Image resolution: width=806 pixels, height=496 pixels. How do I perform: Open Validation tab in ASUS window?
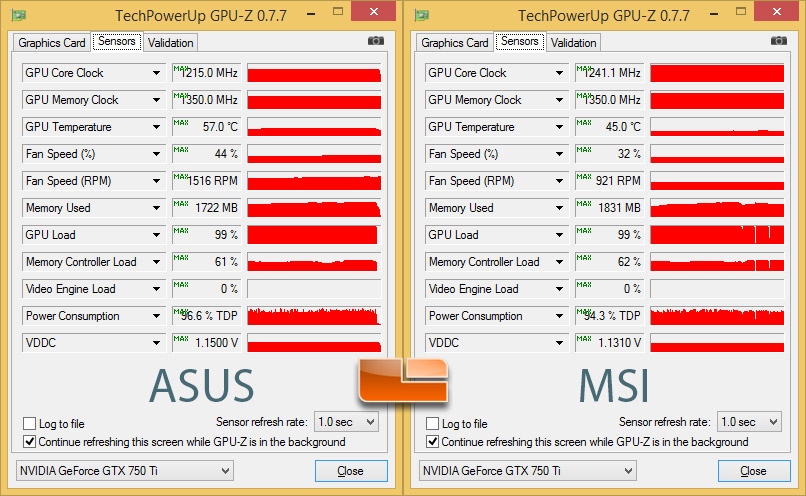[x=171, y=43]
